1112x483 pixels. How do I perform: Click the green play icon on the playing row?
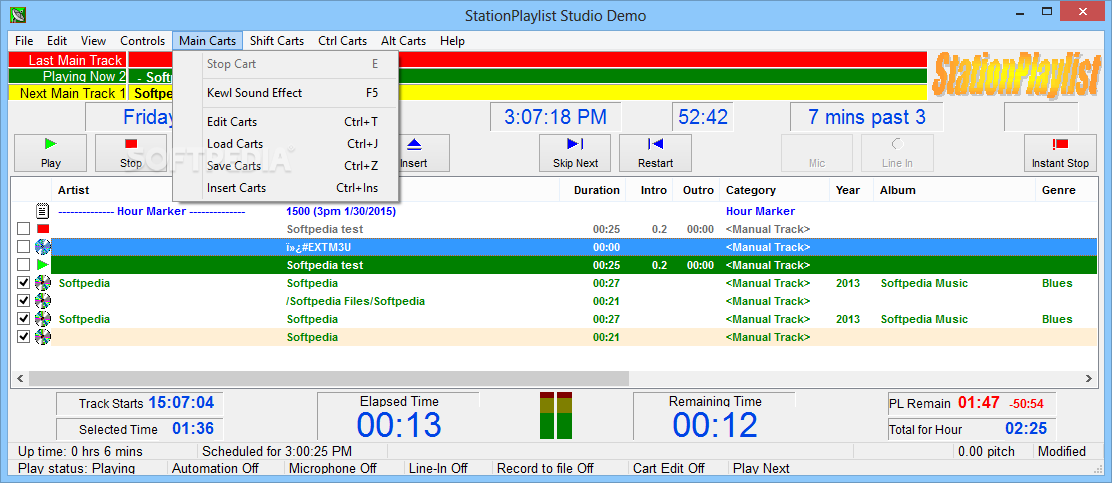coord(43,265)
